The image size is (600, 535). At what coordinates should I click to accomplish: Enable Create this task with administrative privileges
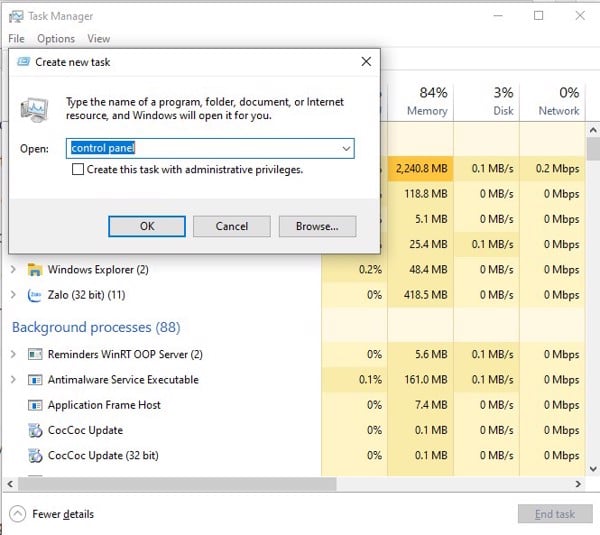pyautogui.click(x=78, y=169)
